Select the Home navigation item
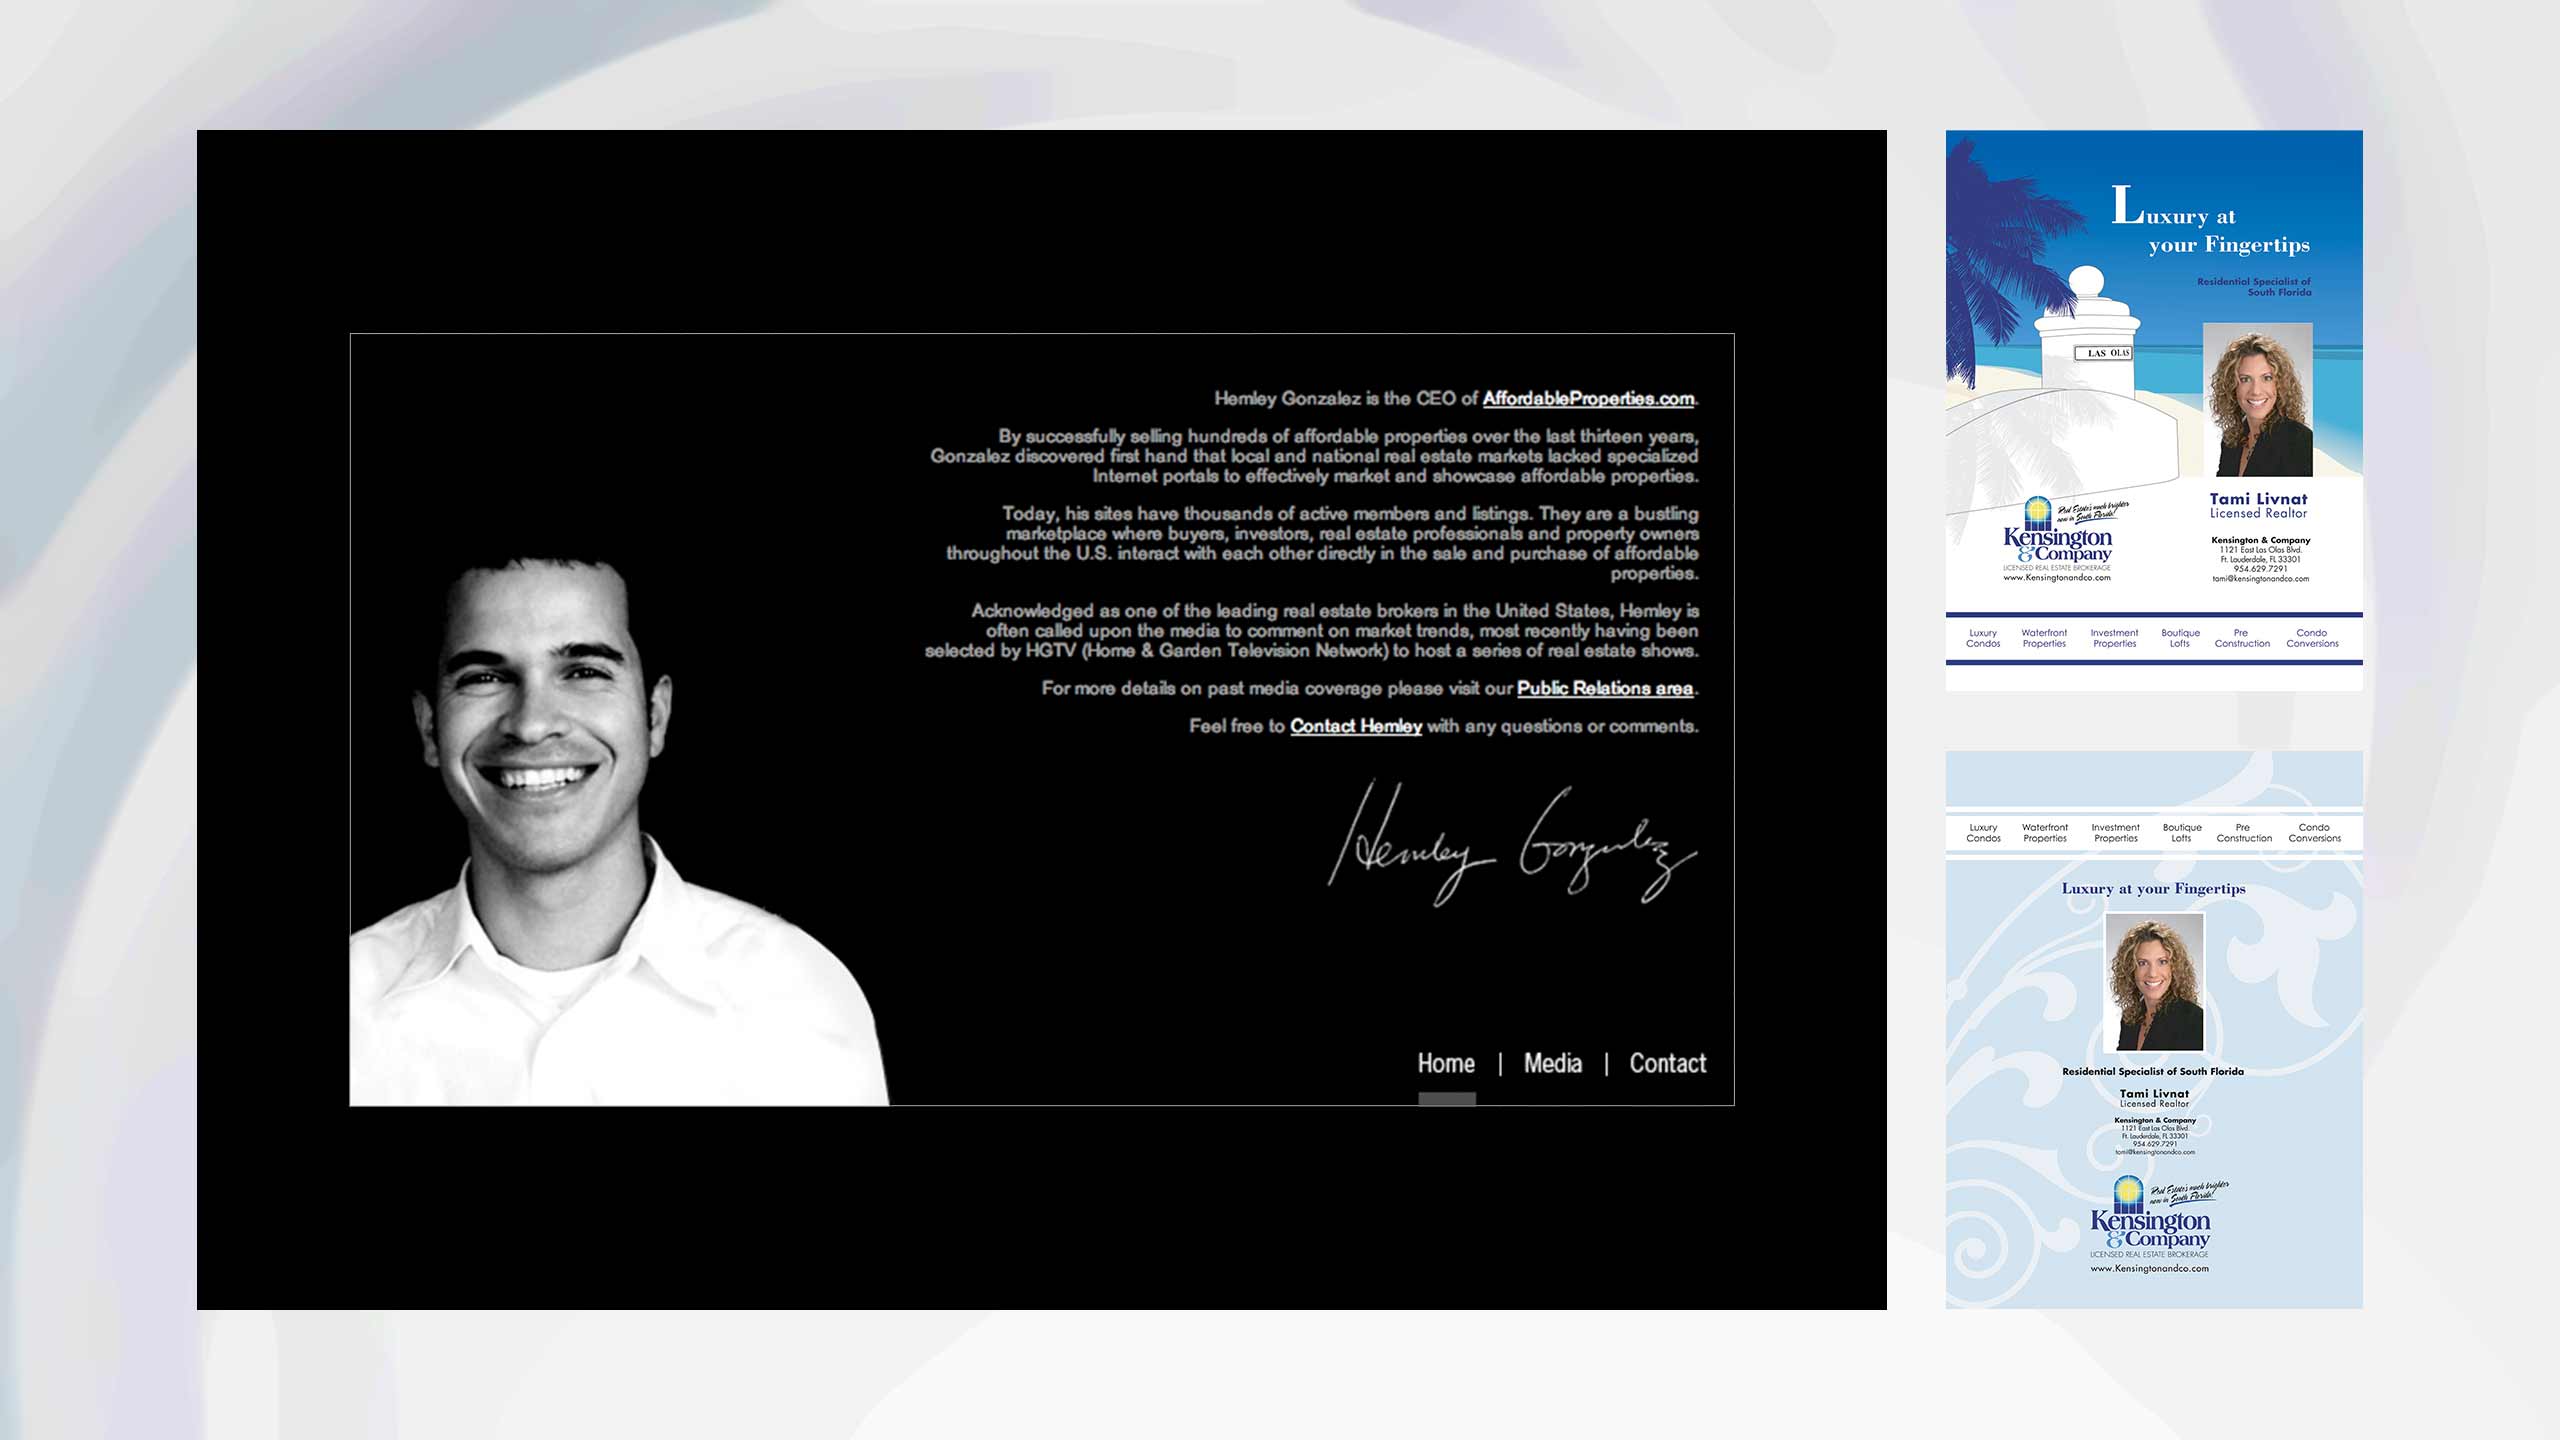 pyautogui.click(x=1446, y=1063)
